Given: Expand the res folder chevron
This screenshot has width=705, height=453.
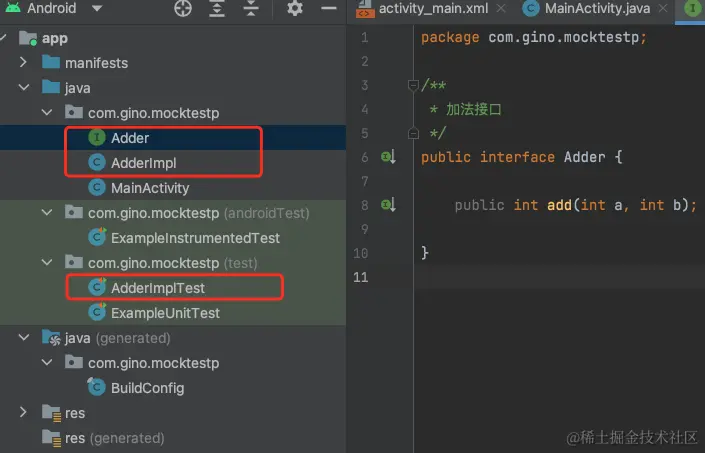Looking at the screenshot, I should click(23, 412).
